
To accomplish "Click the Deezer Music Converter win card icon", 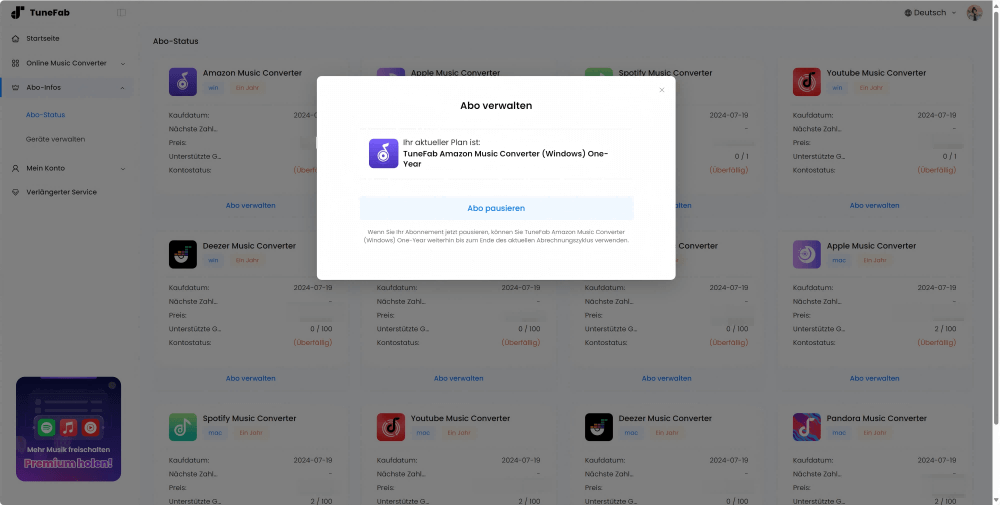I will (182, 254).
